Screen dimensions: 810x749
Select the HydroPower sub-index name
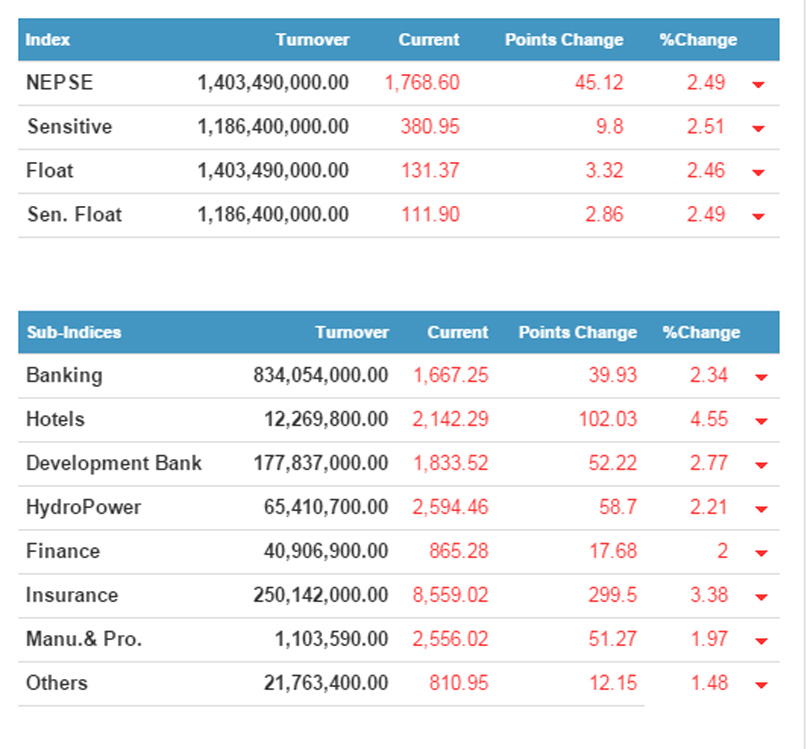click(x=83, y=507)
